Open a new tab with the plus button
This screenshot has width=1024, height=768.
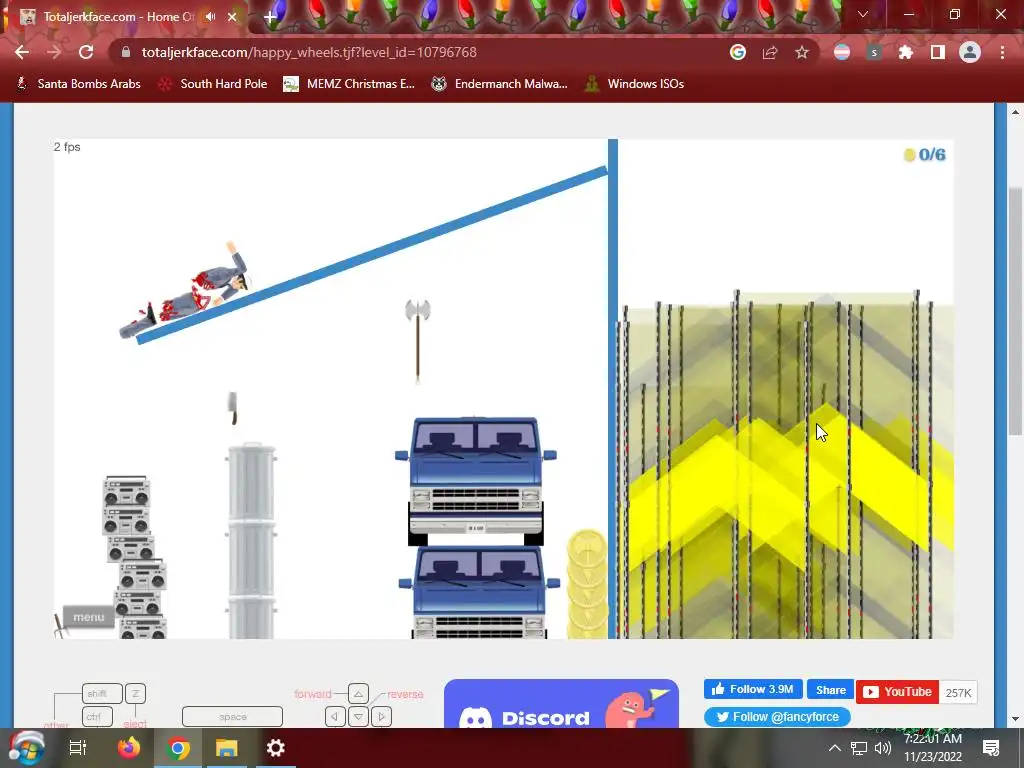pyautogui.click(x=270, y=17)
